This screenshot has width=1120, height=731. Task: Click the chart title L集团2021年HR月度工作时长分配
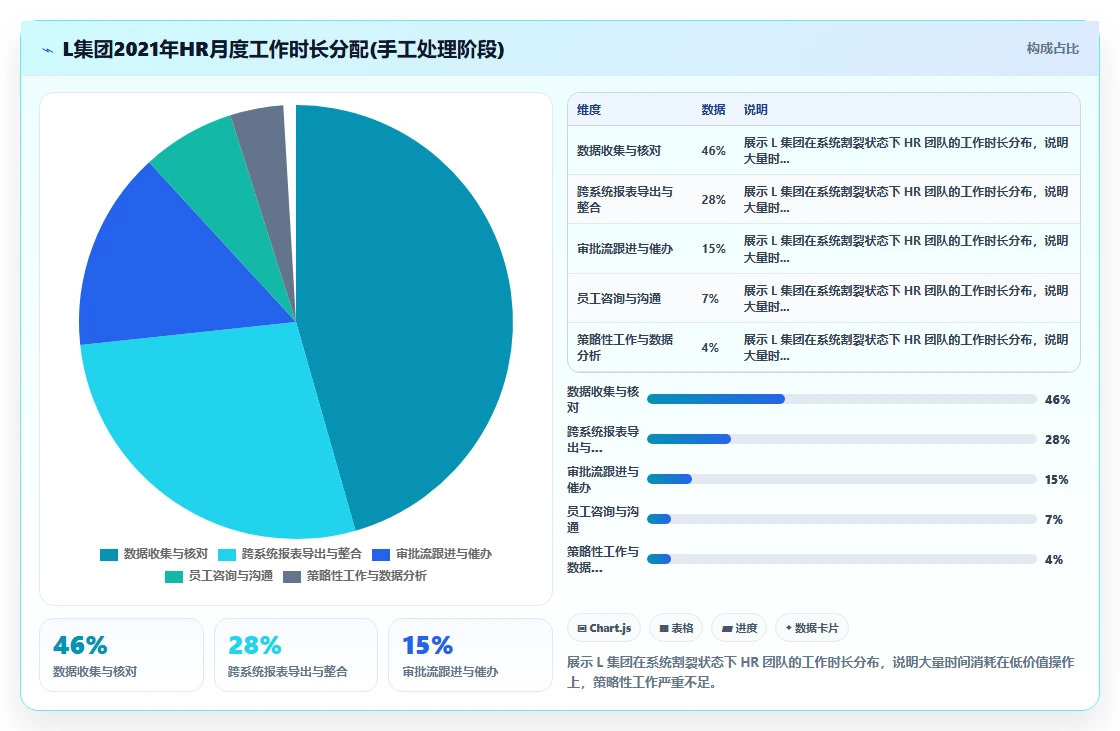click(x=284, y=49)
